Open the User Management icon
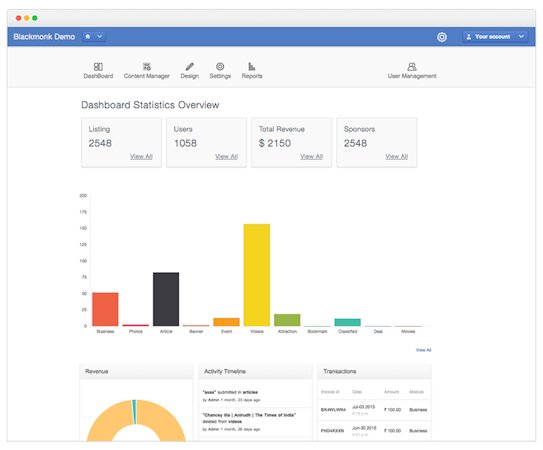This screenshot has width=543, height=450. point(412,66)
